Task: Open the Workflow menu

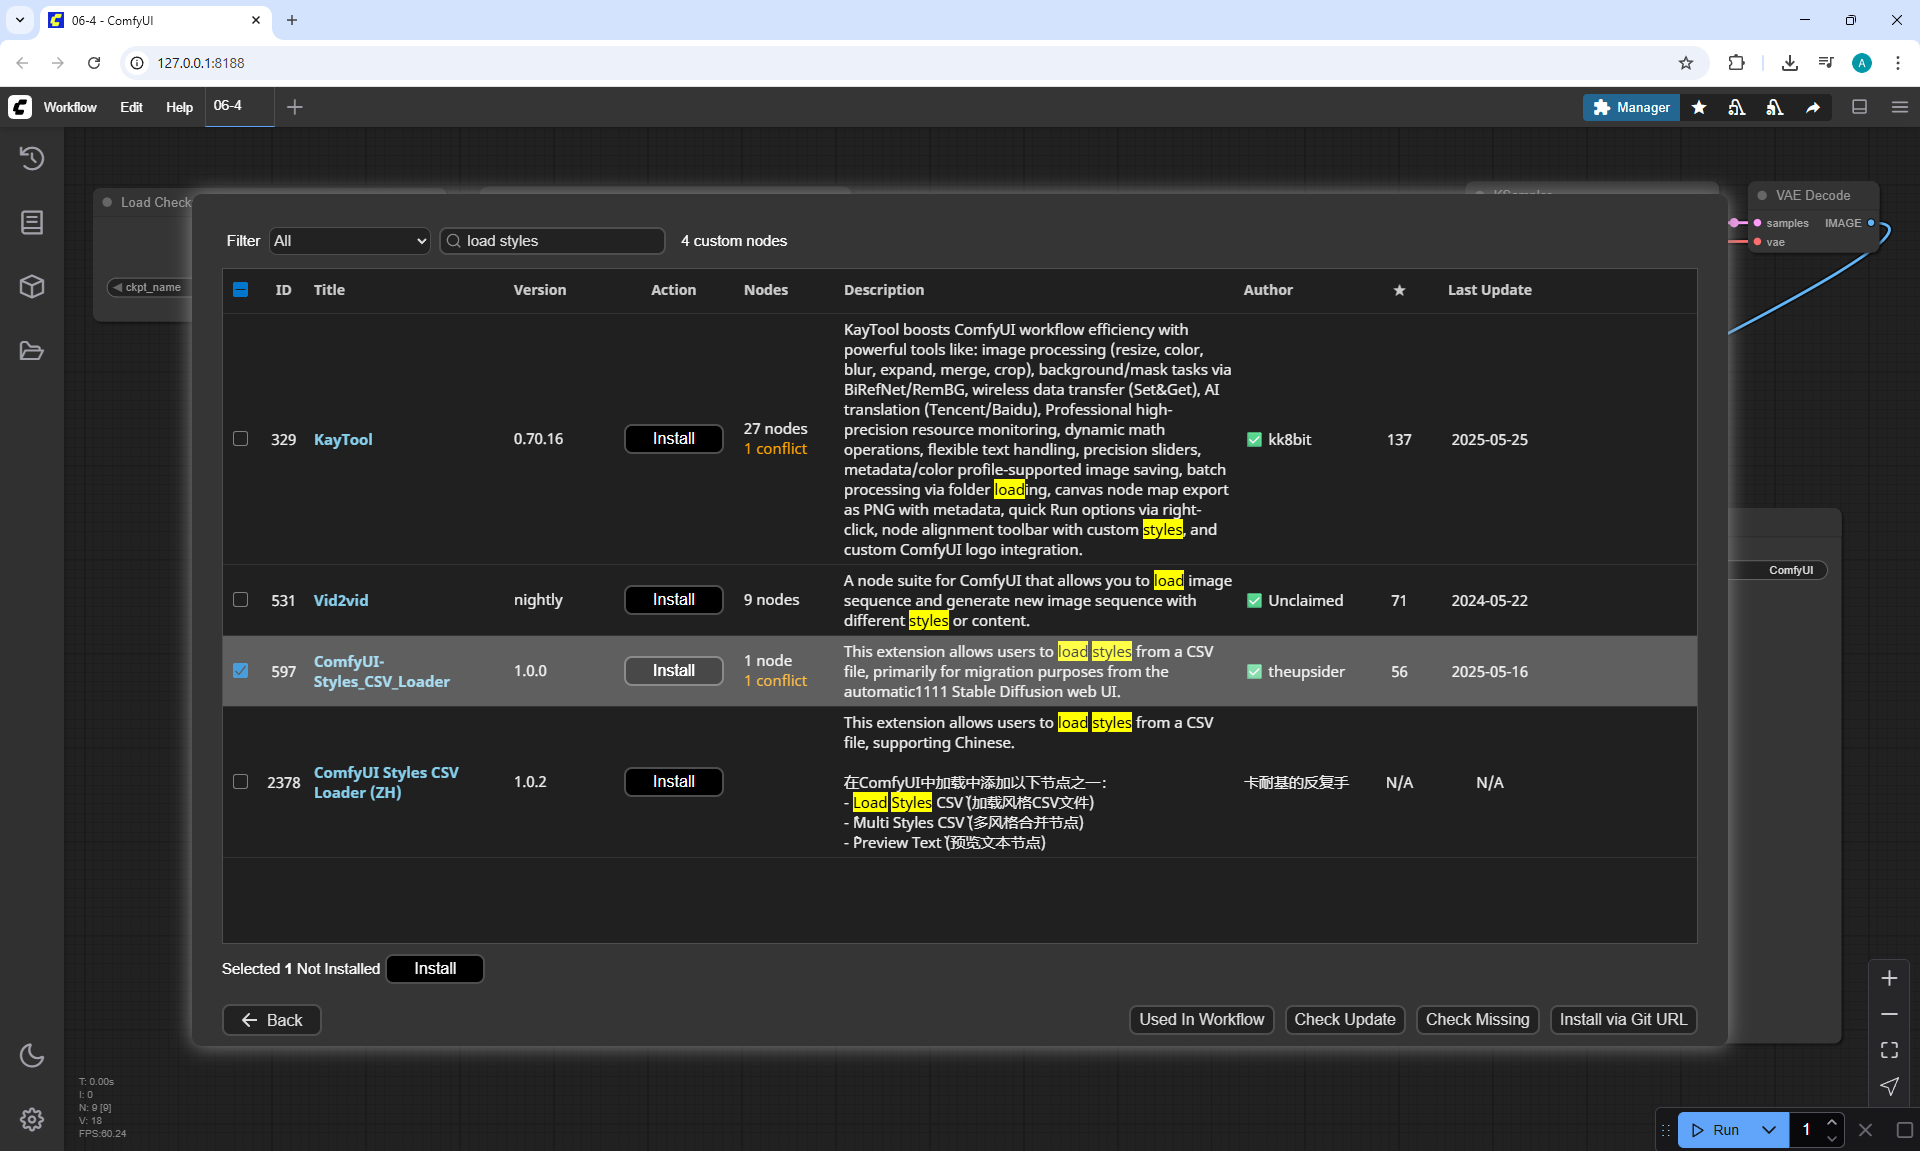Action: click(70, 107)
